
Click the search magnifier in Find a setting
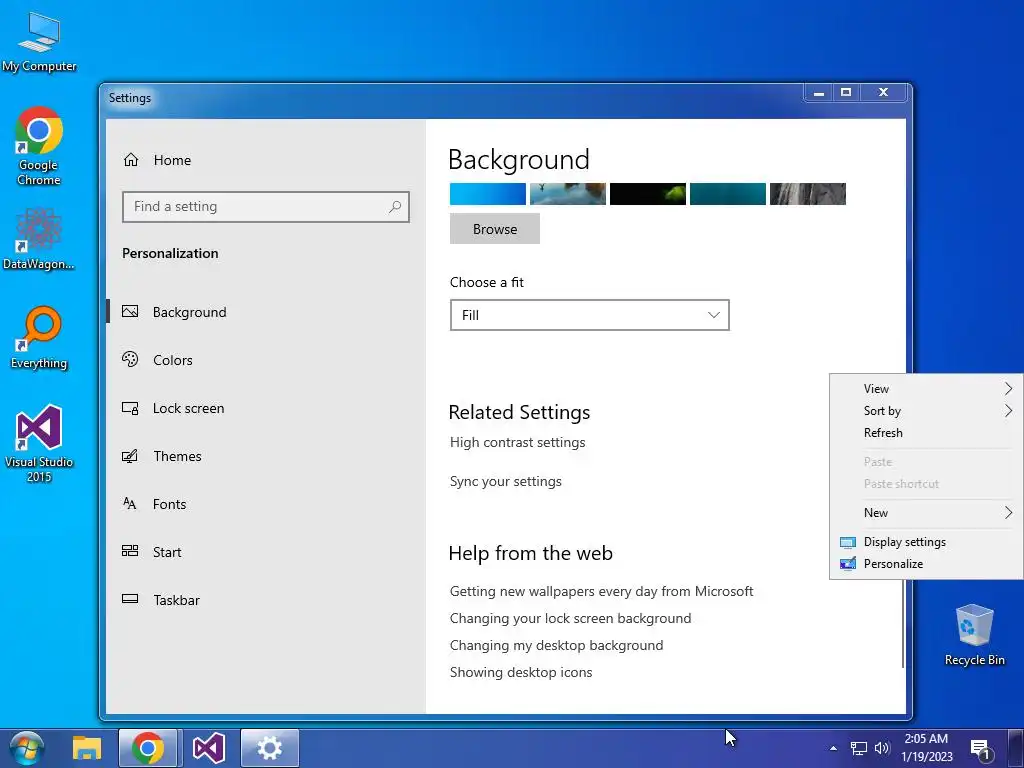tap(395, 207)
